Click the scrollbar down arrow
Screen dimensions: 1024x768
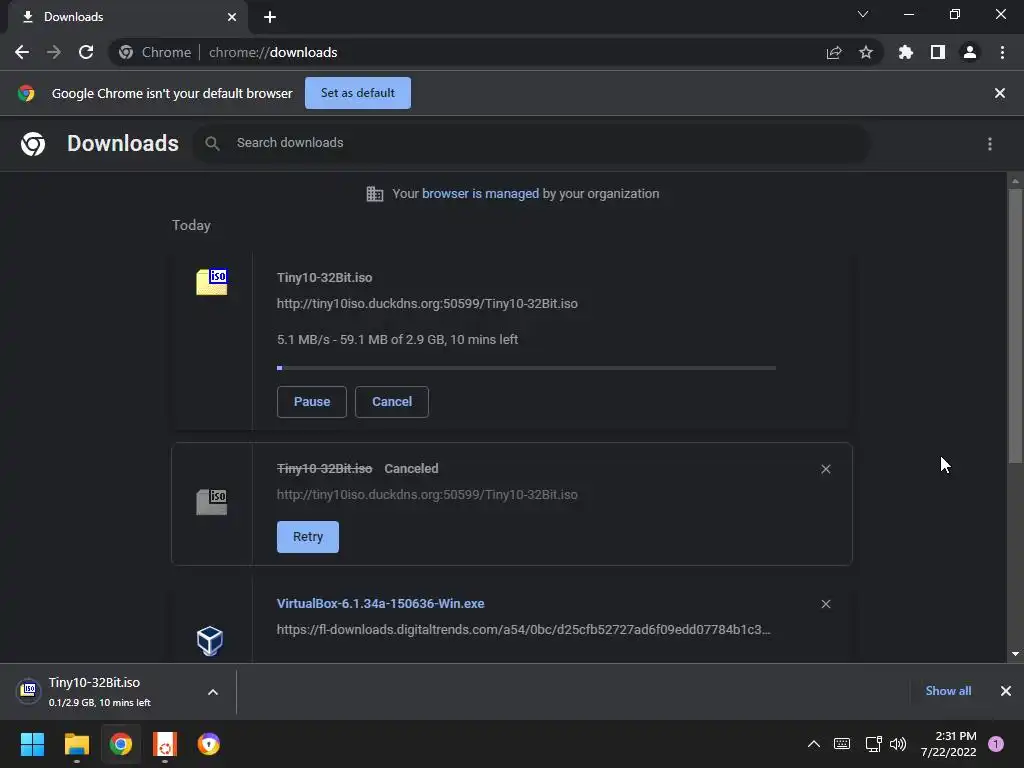(x=1015, y=654)
